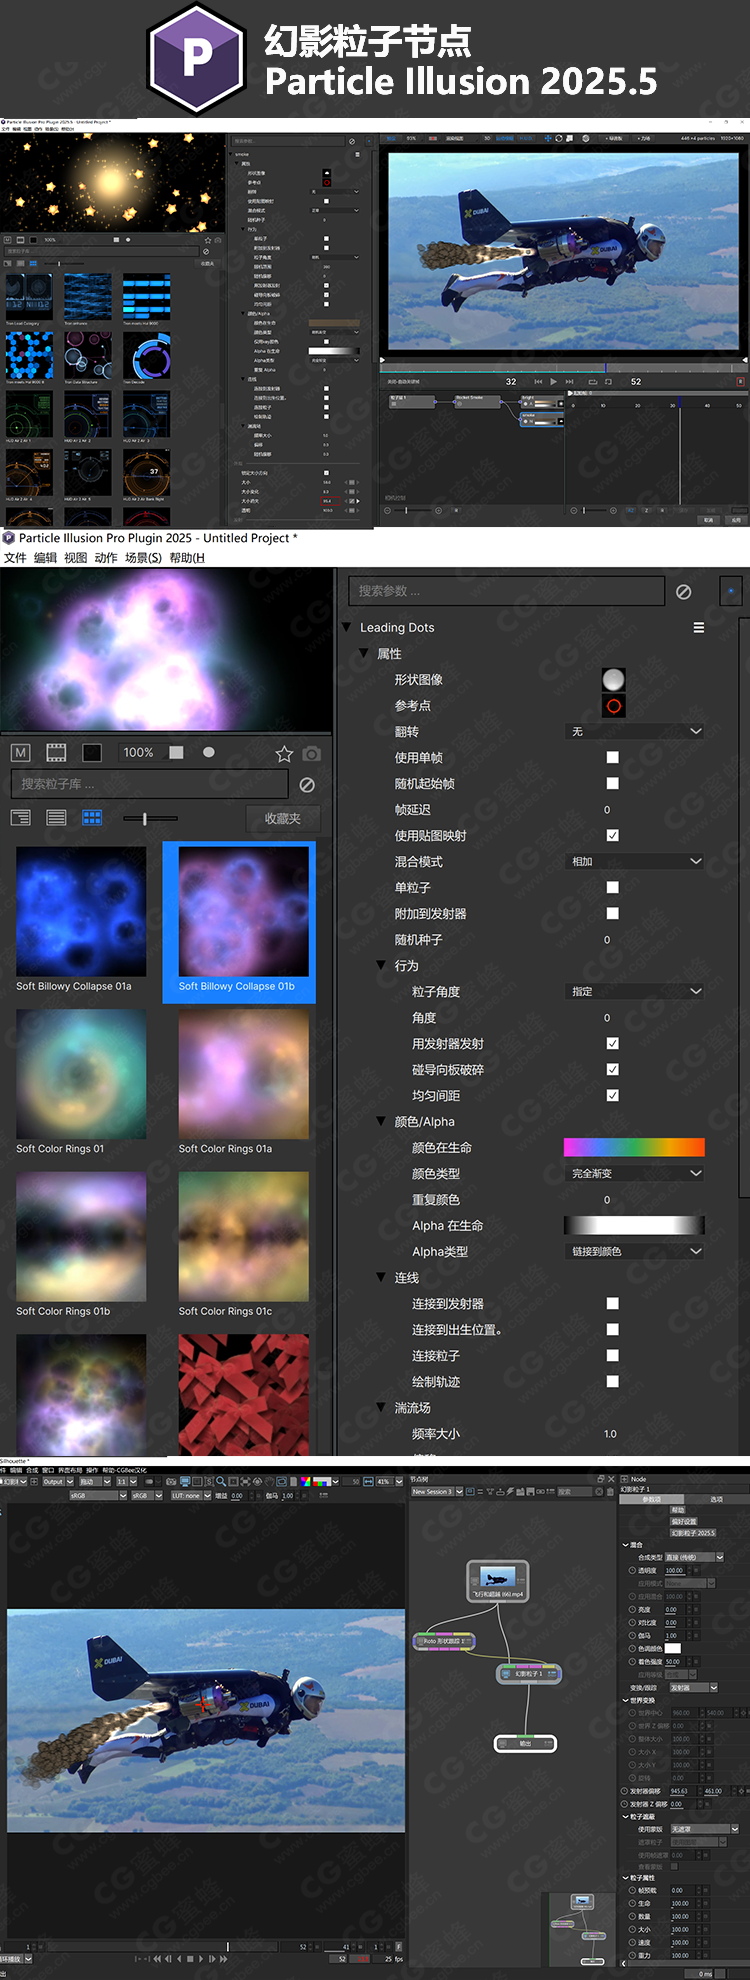Enable the 单粒子 checkbox
The width and height of the screenshot is (750, 1980).
613,888
